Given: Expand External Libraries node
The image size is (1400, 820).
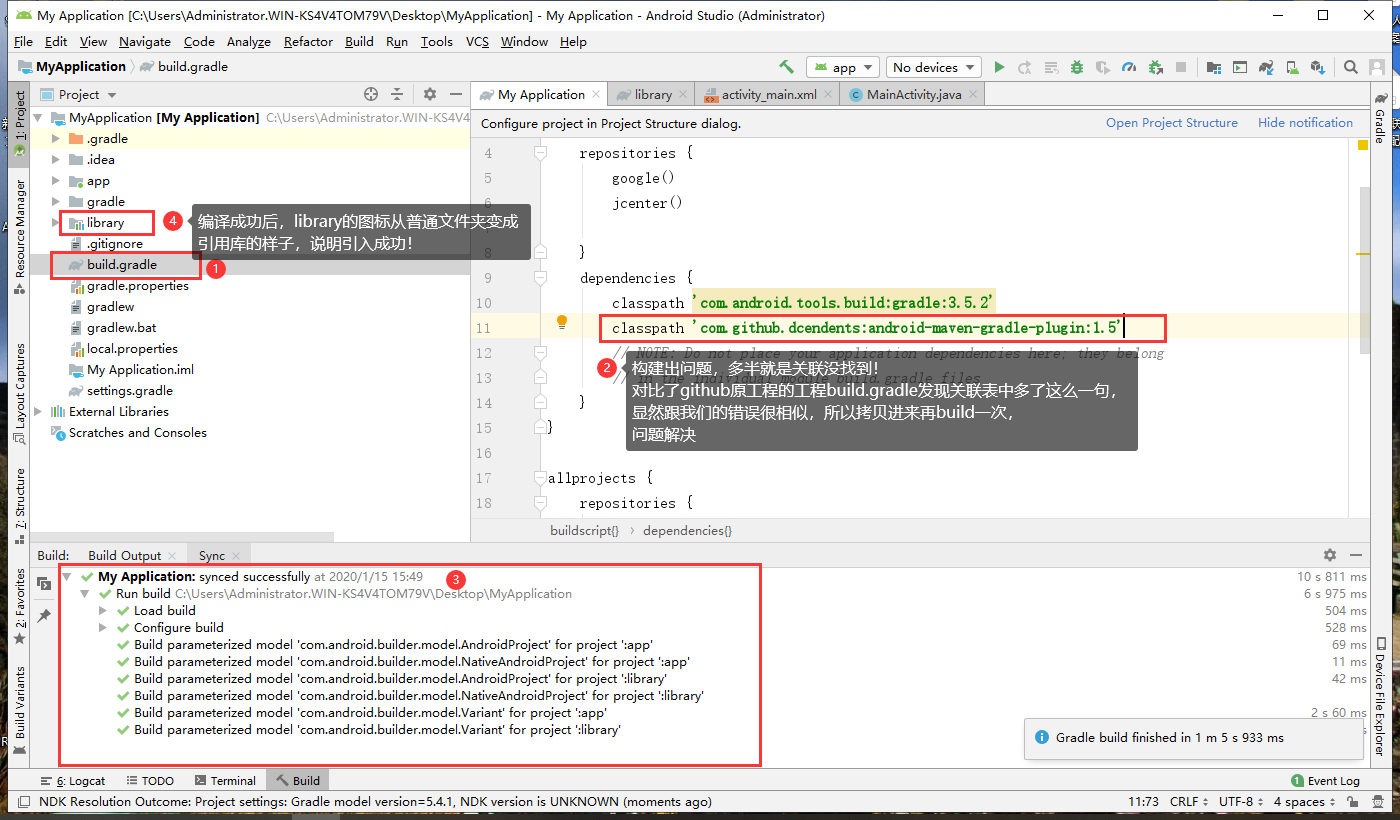Looking at the screenshot, I should (x=39, y=412).
